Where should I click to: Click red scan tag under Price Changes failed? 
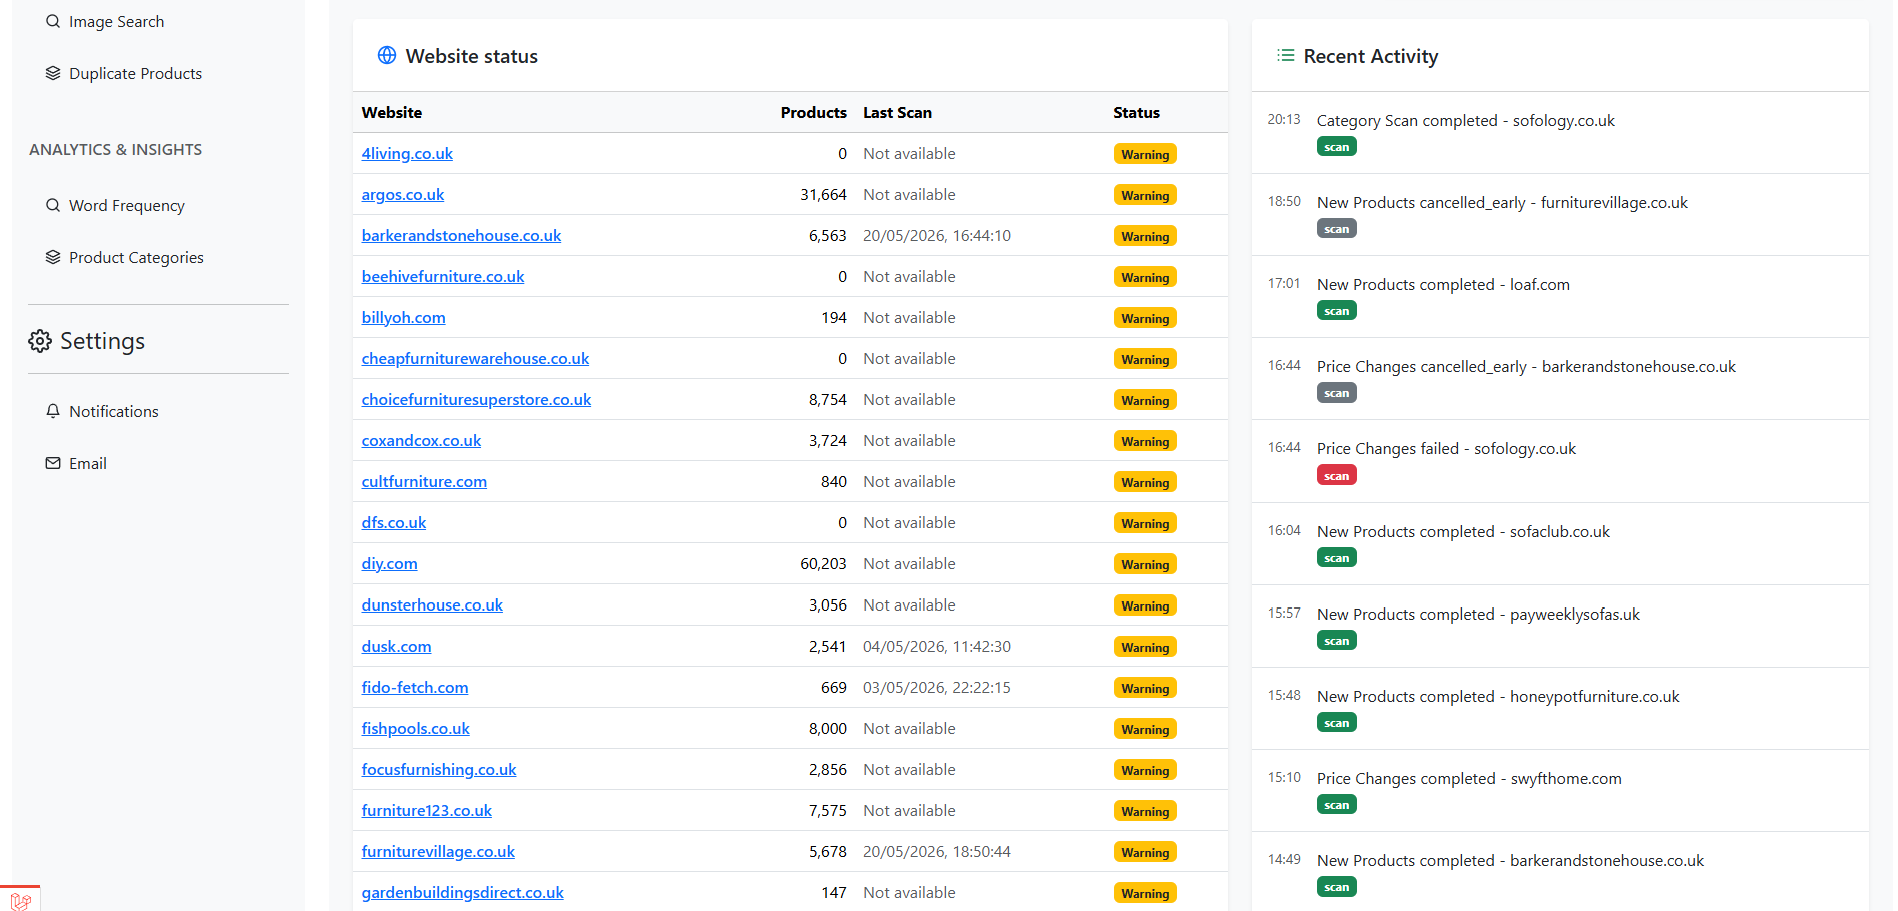[x=1337, y=476]
